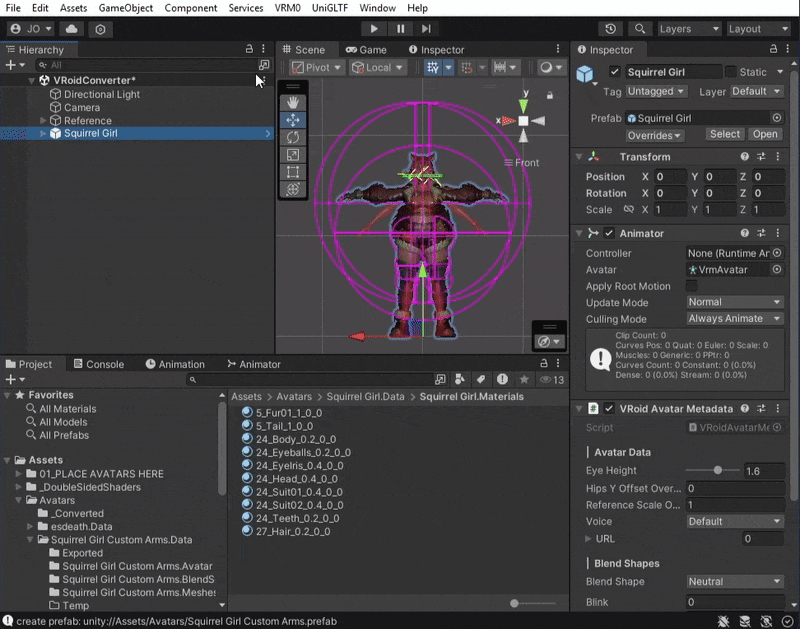
Task: Open VRoid Avatar Metadata more options
Action: click(x=778, y=409)
